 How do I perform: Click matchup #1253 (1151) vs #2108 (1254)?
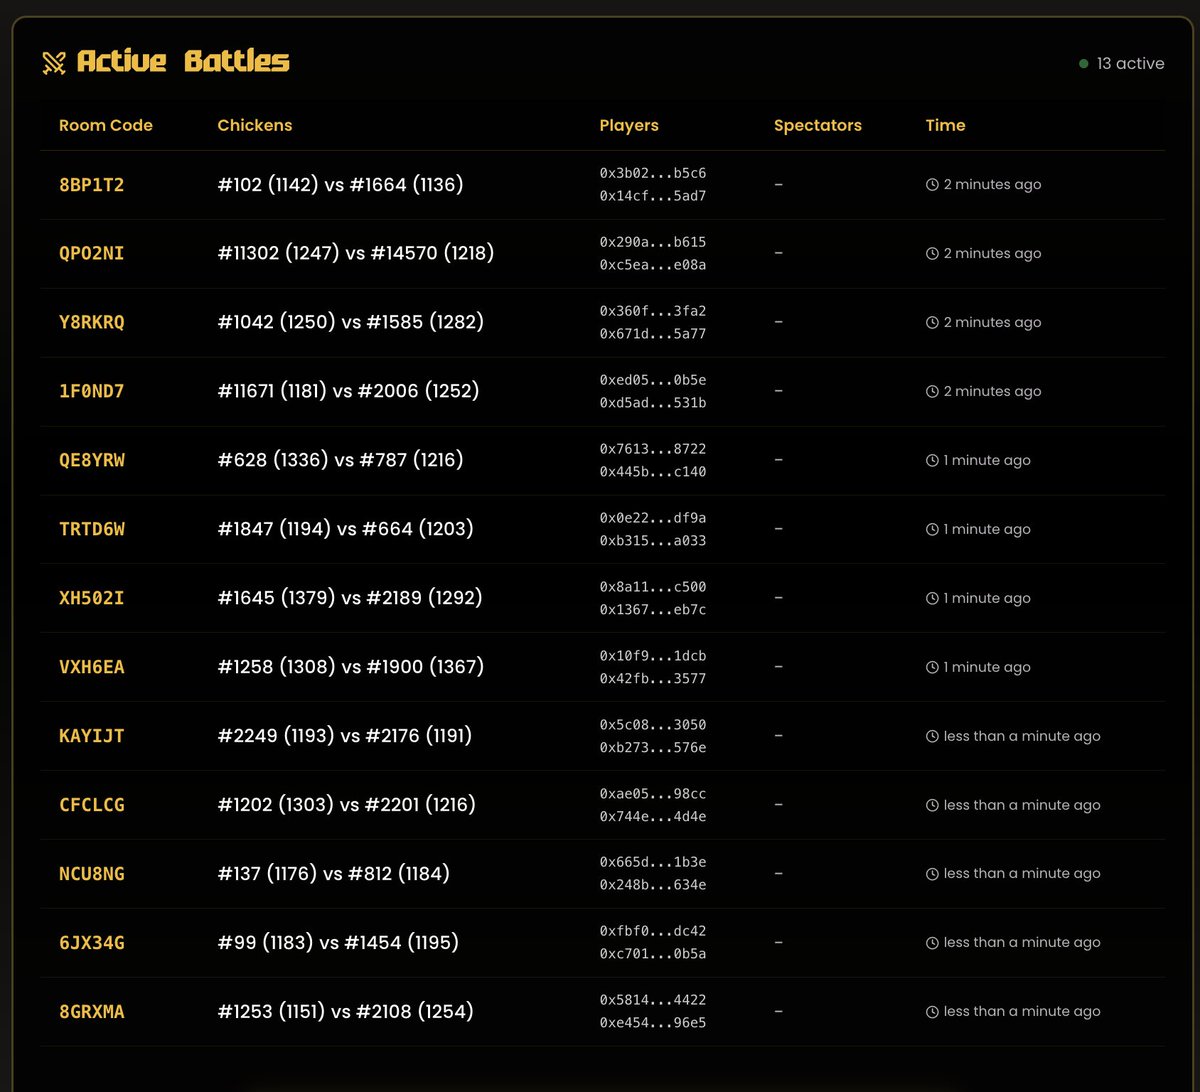tap(345, 1012)
